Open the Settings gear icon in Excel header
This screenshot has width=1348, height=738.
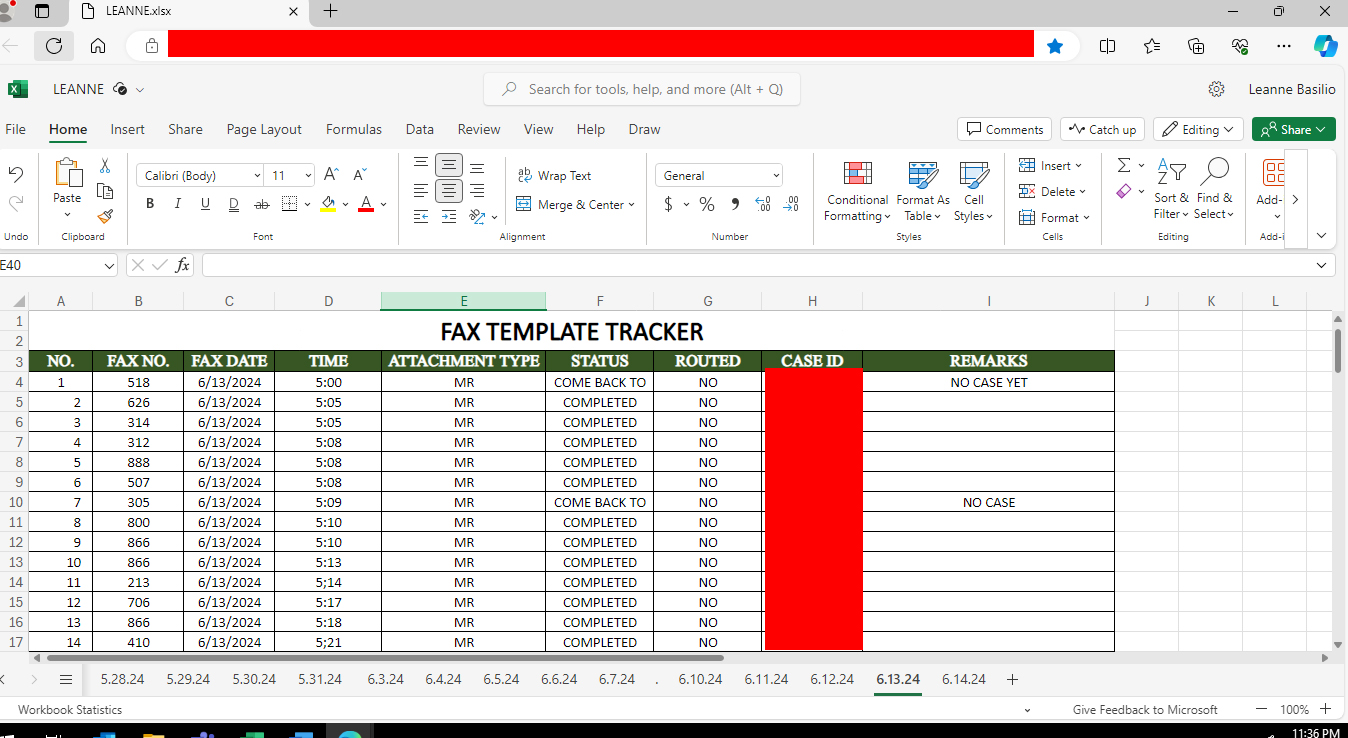(x=1216, y=89)
